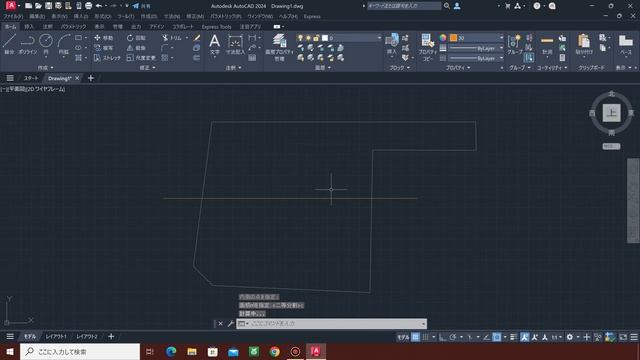Click the new drawing tab plus button
This screenshot has height=360, width=640.
point(91,78)
